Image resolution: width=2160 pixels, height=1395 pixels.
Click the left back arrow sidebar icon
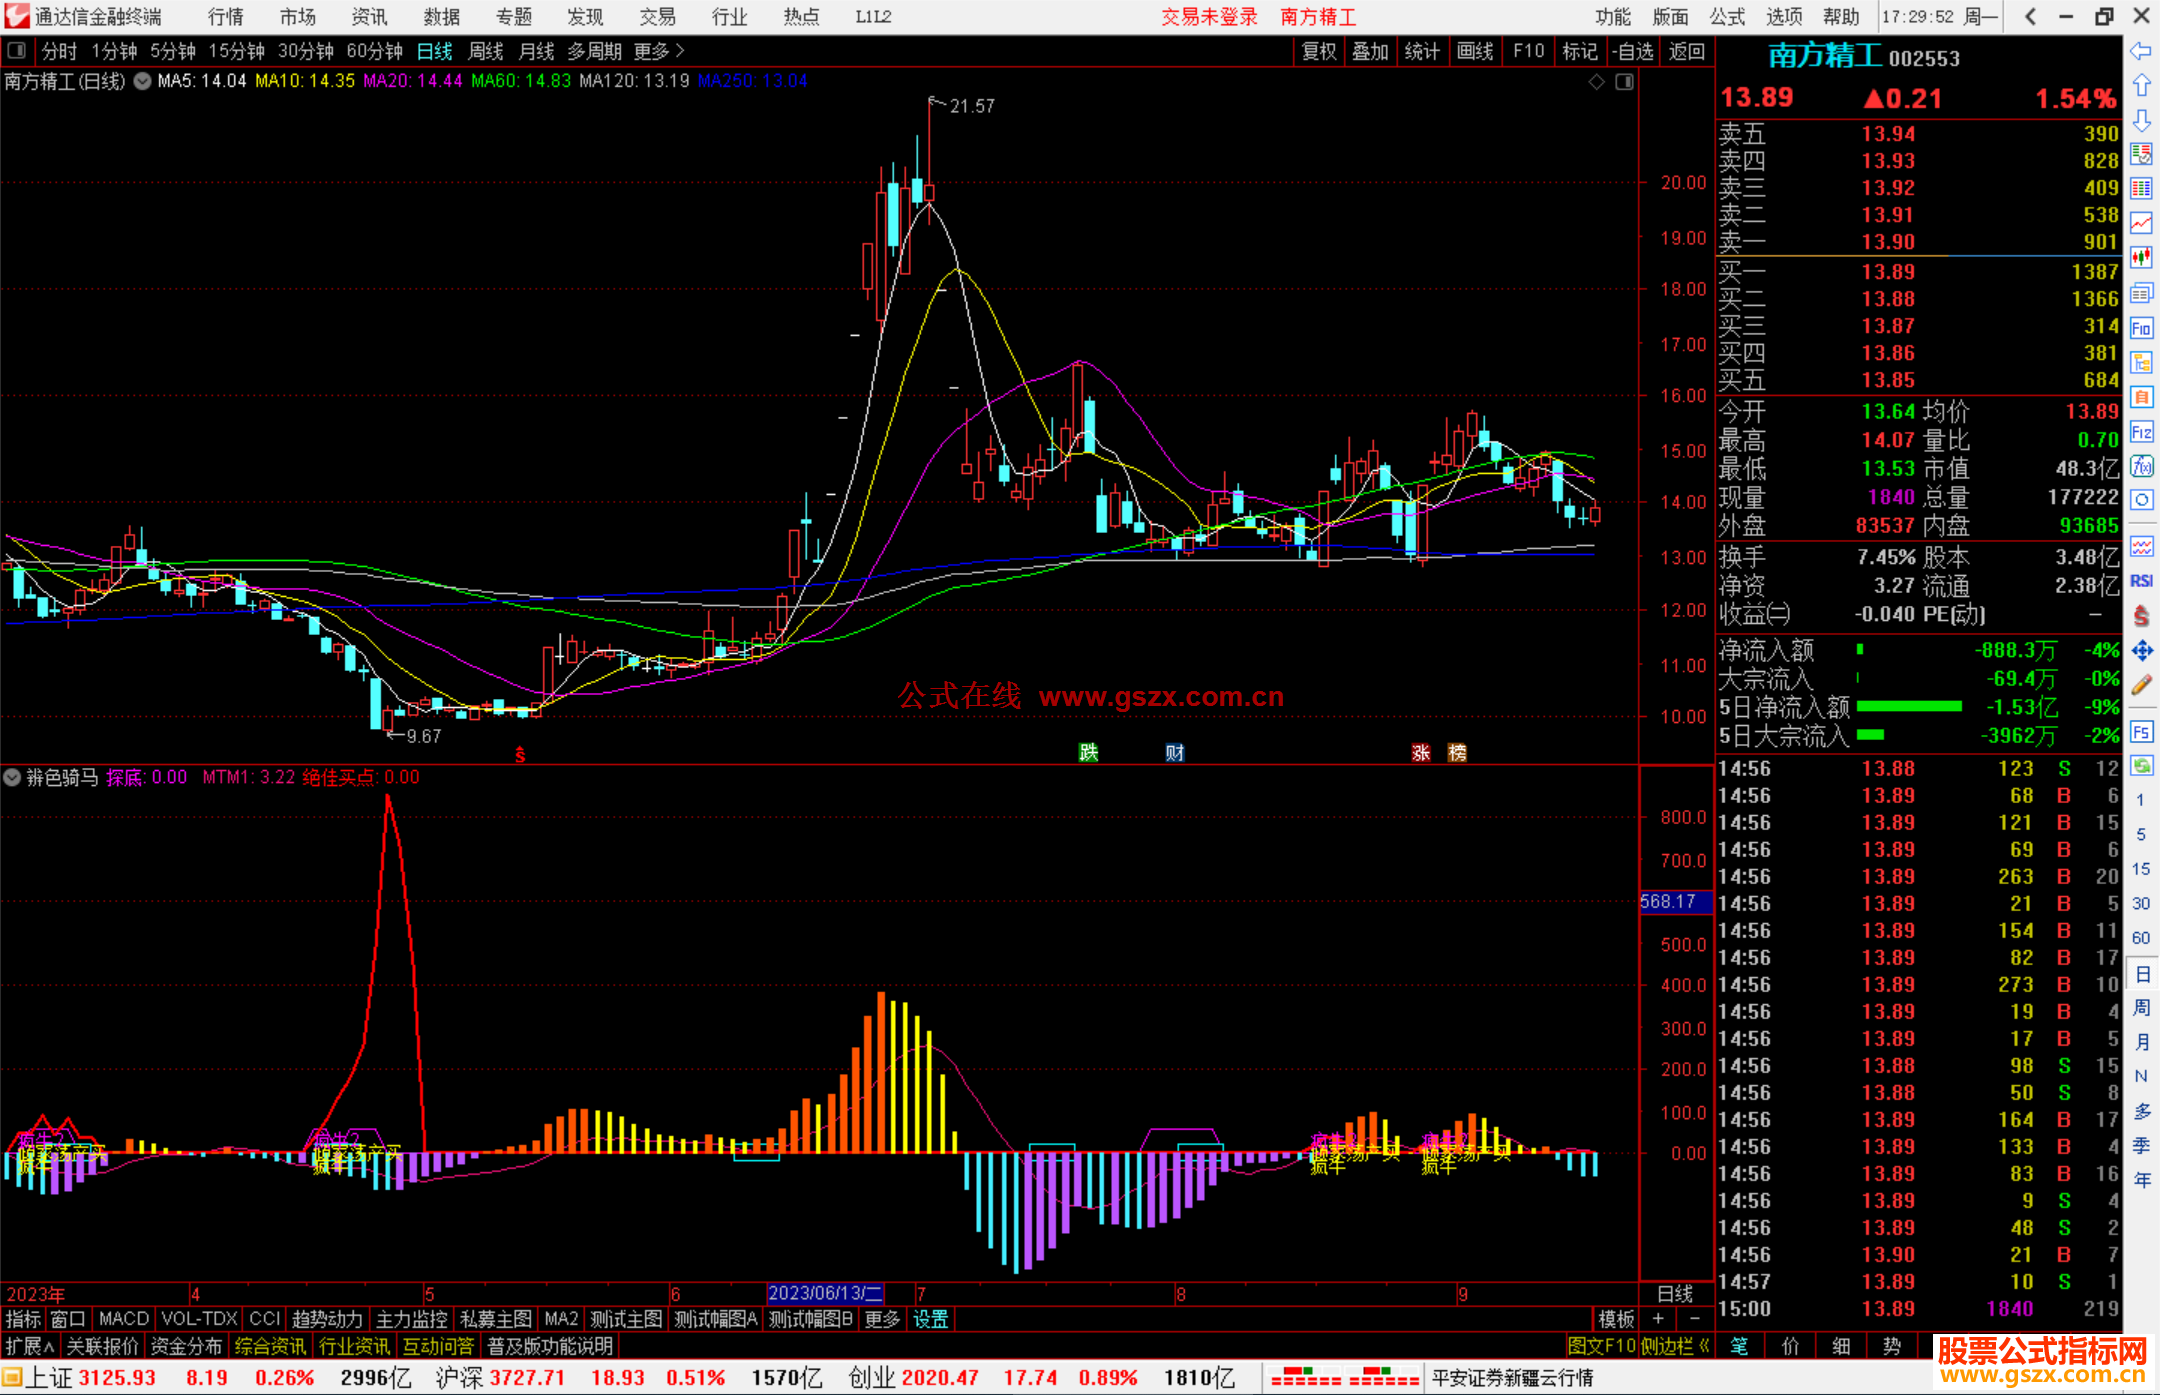[2141, 51]
